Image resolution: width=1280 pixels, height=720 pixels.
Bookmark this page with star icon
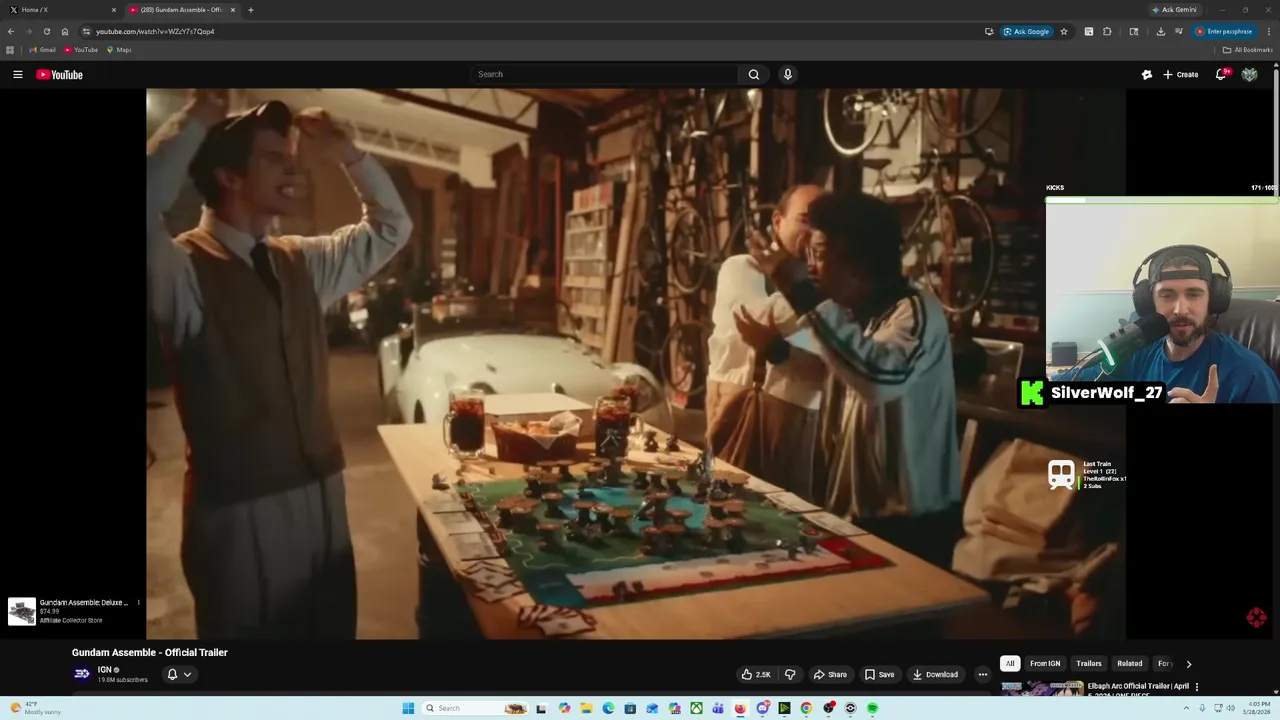[1064, 31]
